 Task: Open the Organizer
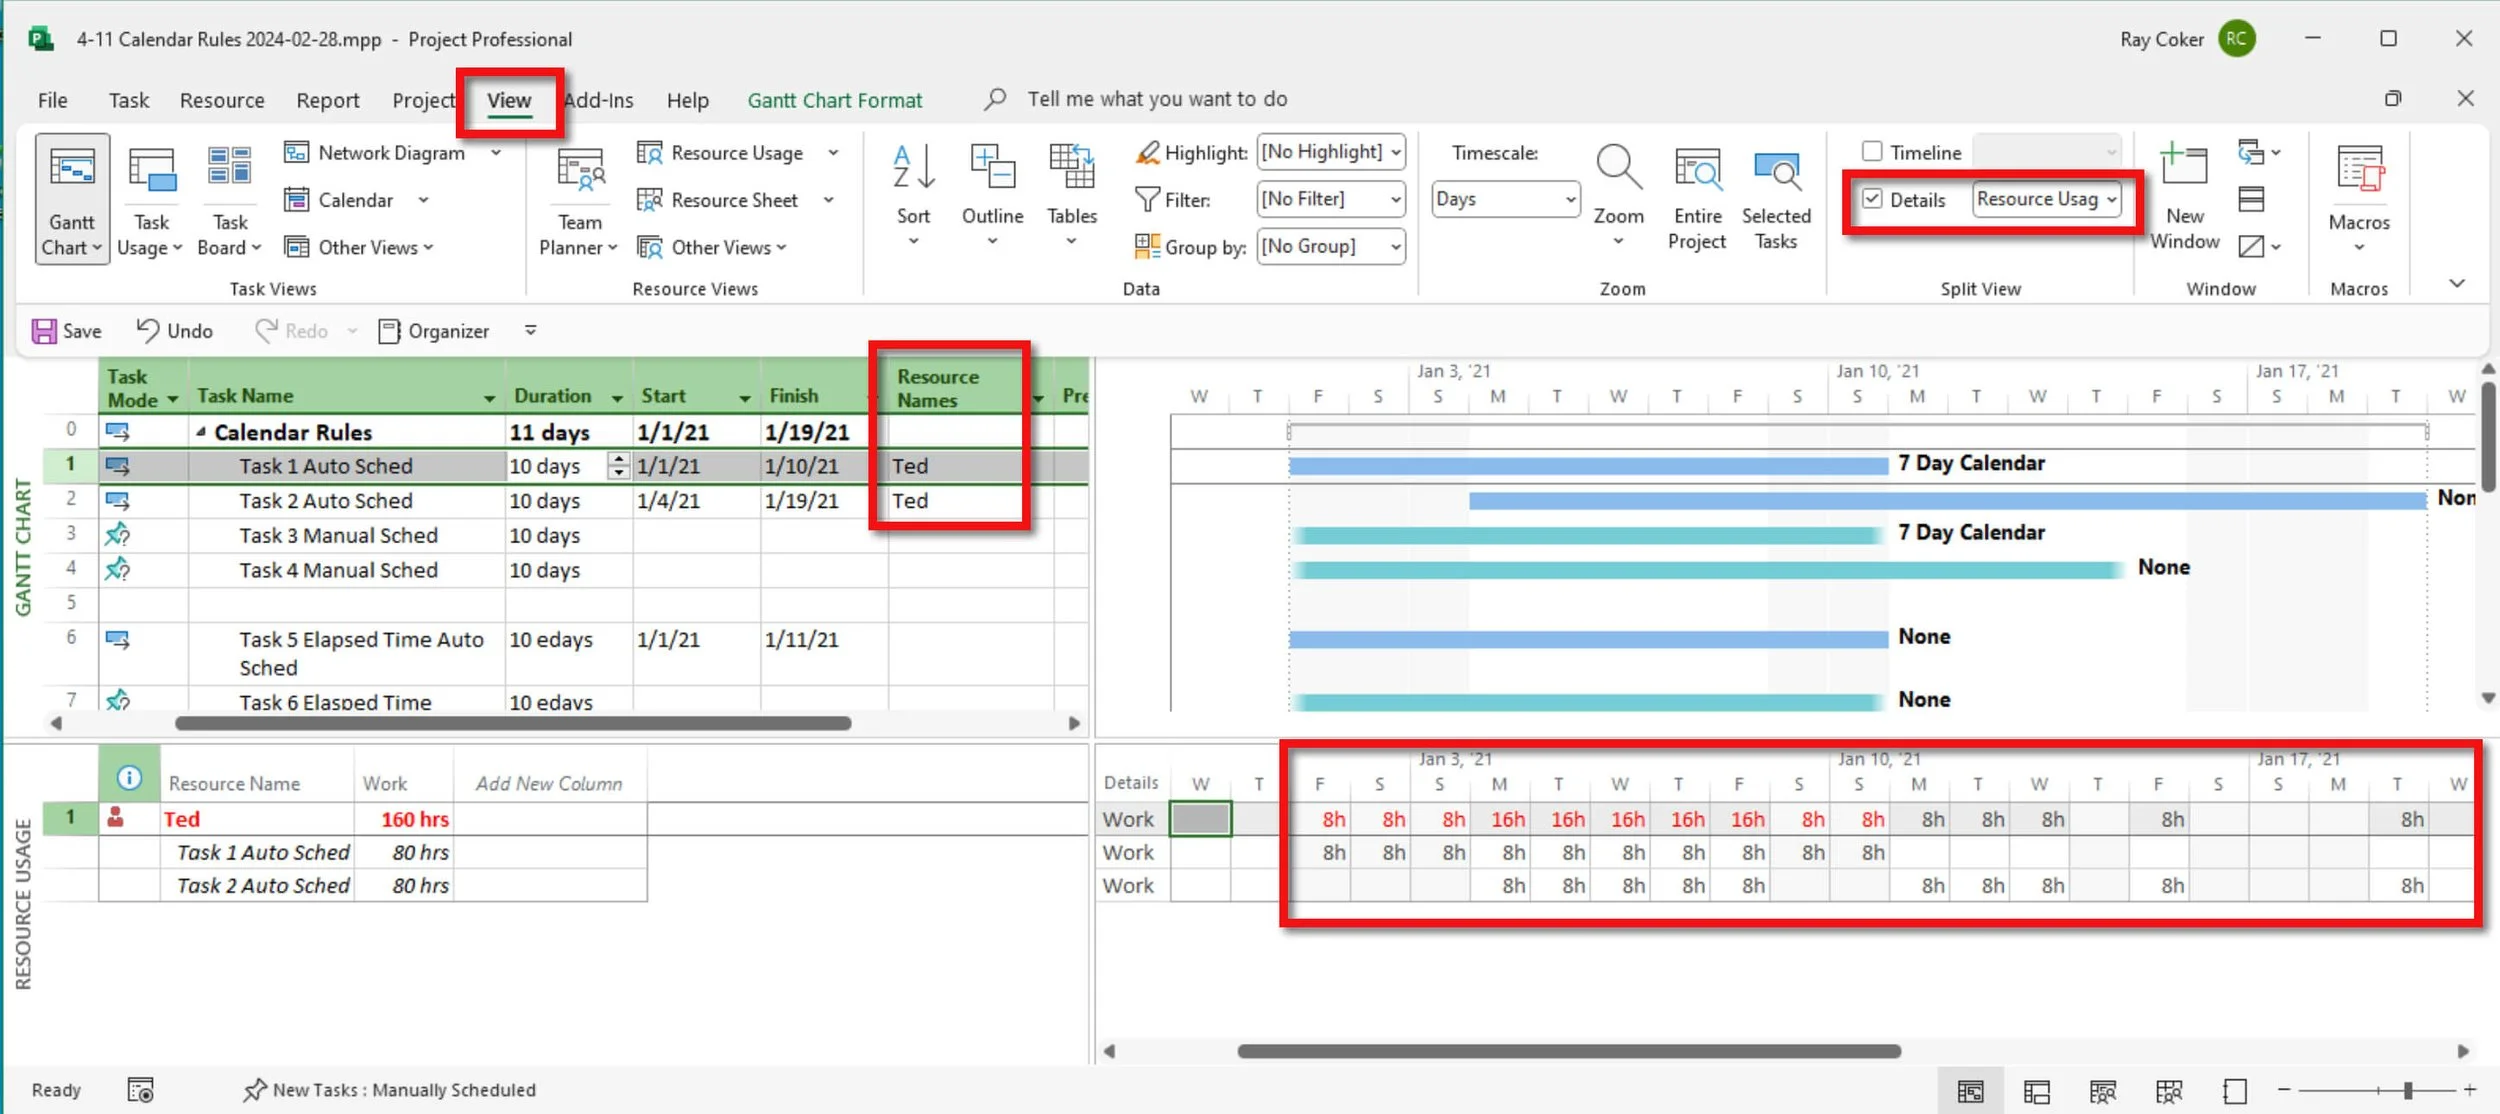434,331
